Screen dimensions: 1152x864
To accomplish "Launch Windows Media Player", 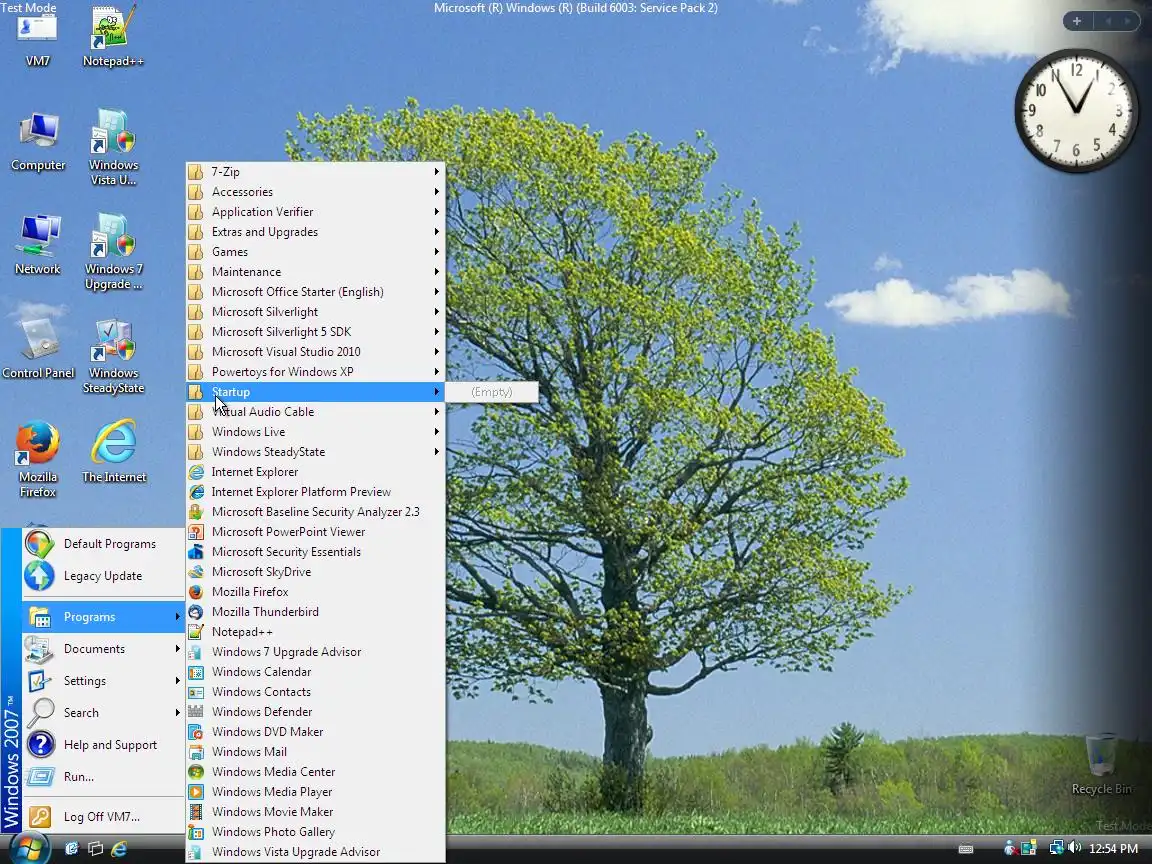I will 315,792.
